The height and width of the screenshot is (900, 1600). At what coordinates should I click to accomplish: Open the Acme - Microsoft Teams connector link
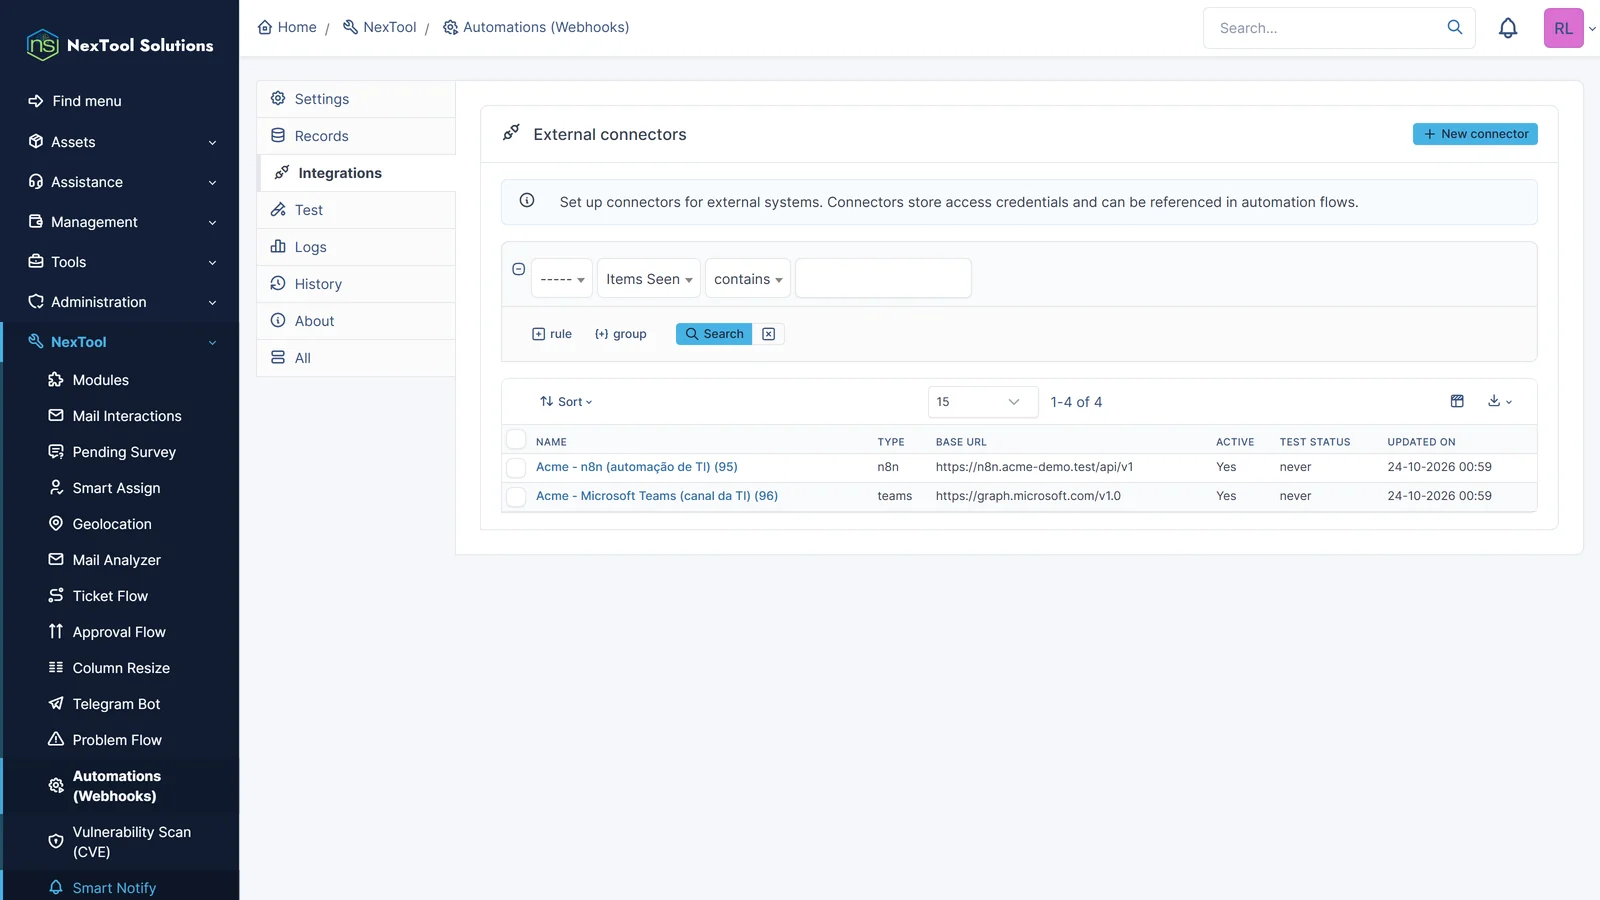[x=657, y=496]
